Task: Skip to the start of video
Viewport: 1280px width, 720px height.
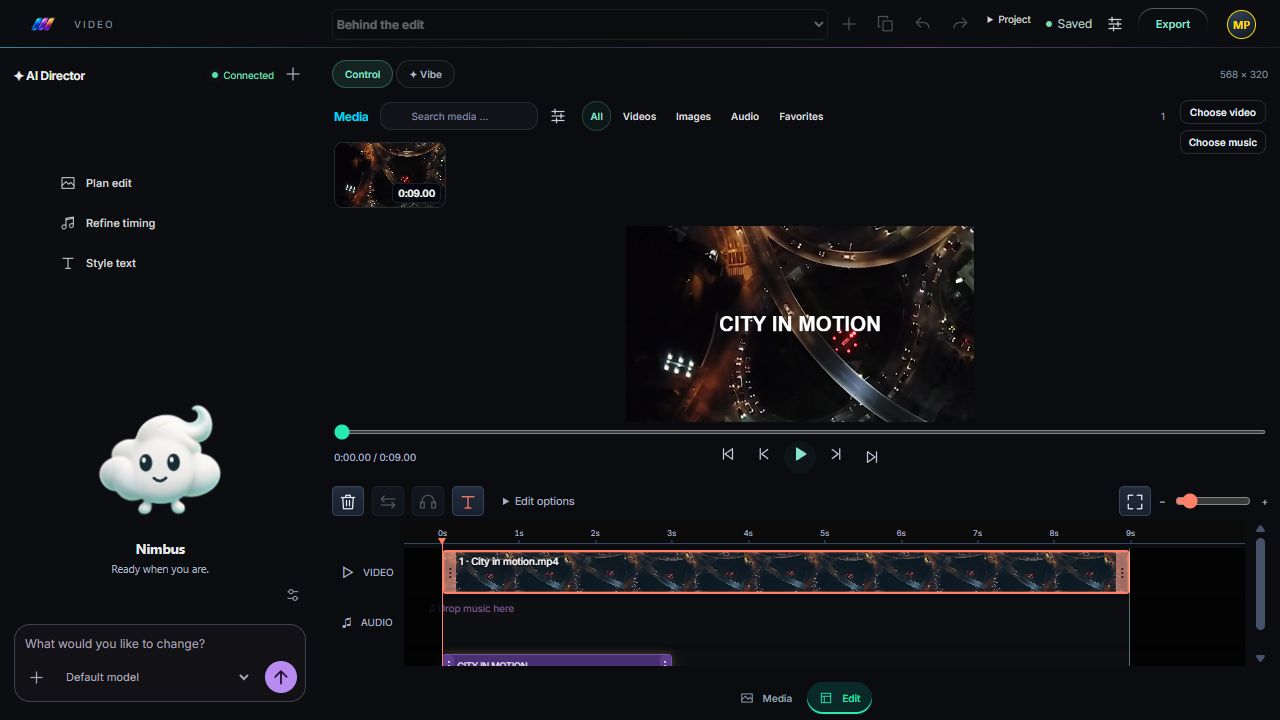Action: pos(728,455)
